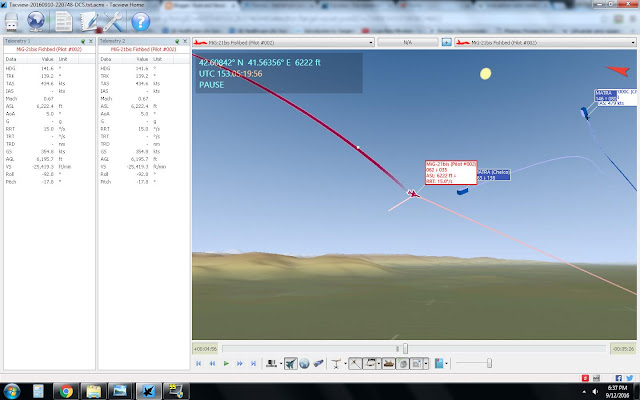Click the Value column header in Telemetry 1
The width and height of the screenshot is (640, 400).
click(42, 59)
